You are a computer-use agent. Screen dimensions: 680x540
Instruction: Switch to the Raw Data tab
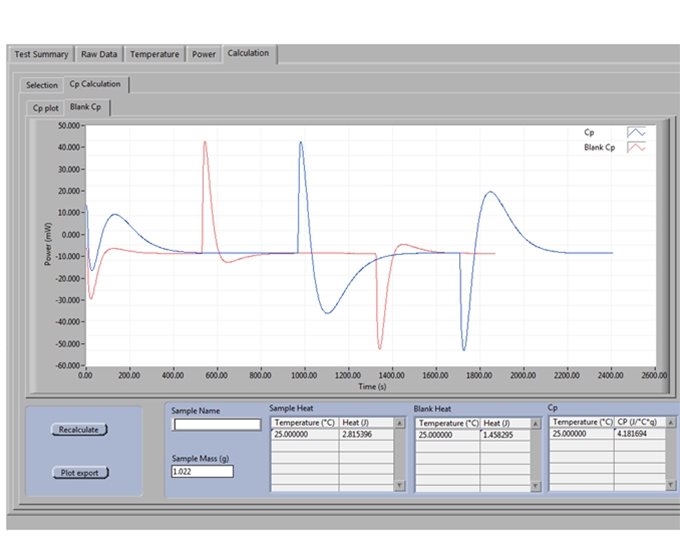point(102,54)
